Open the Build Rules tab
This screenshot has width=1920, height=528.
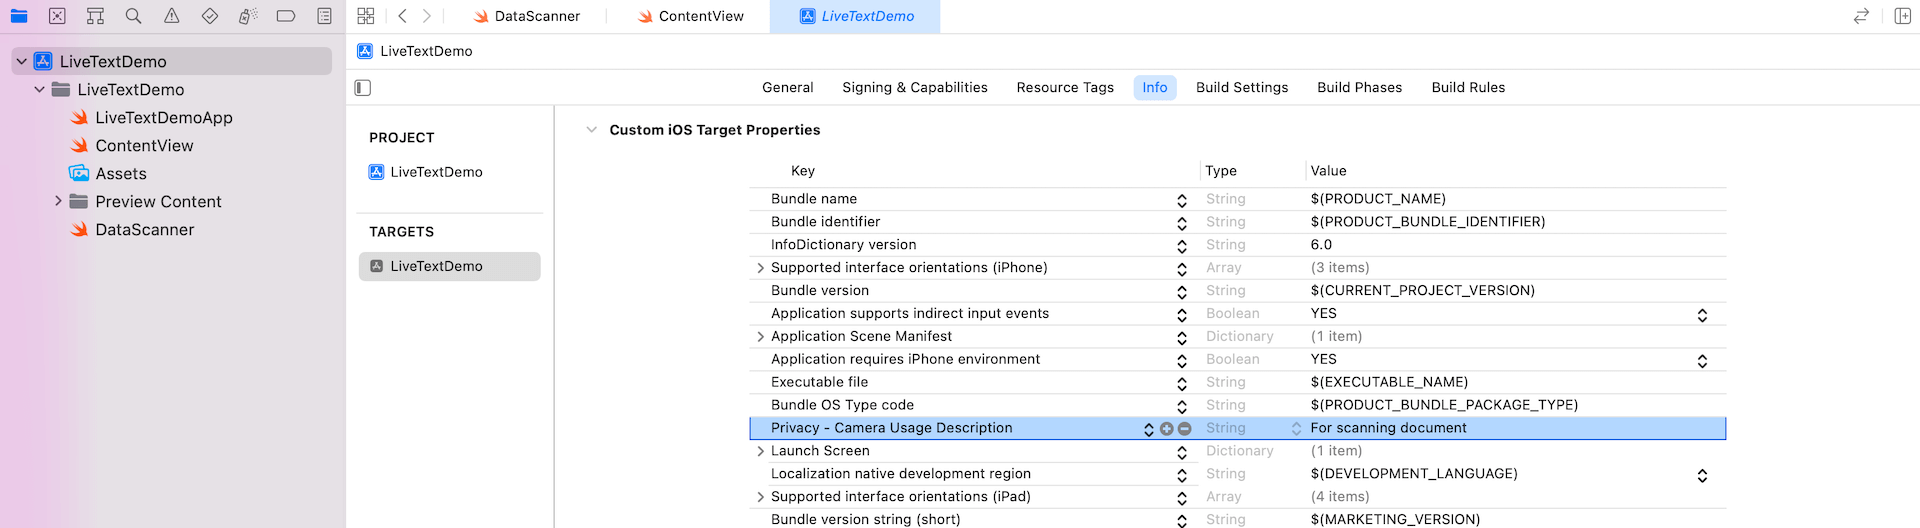point(1468,88)
